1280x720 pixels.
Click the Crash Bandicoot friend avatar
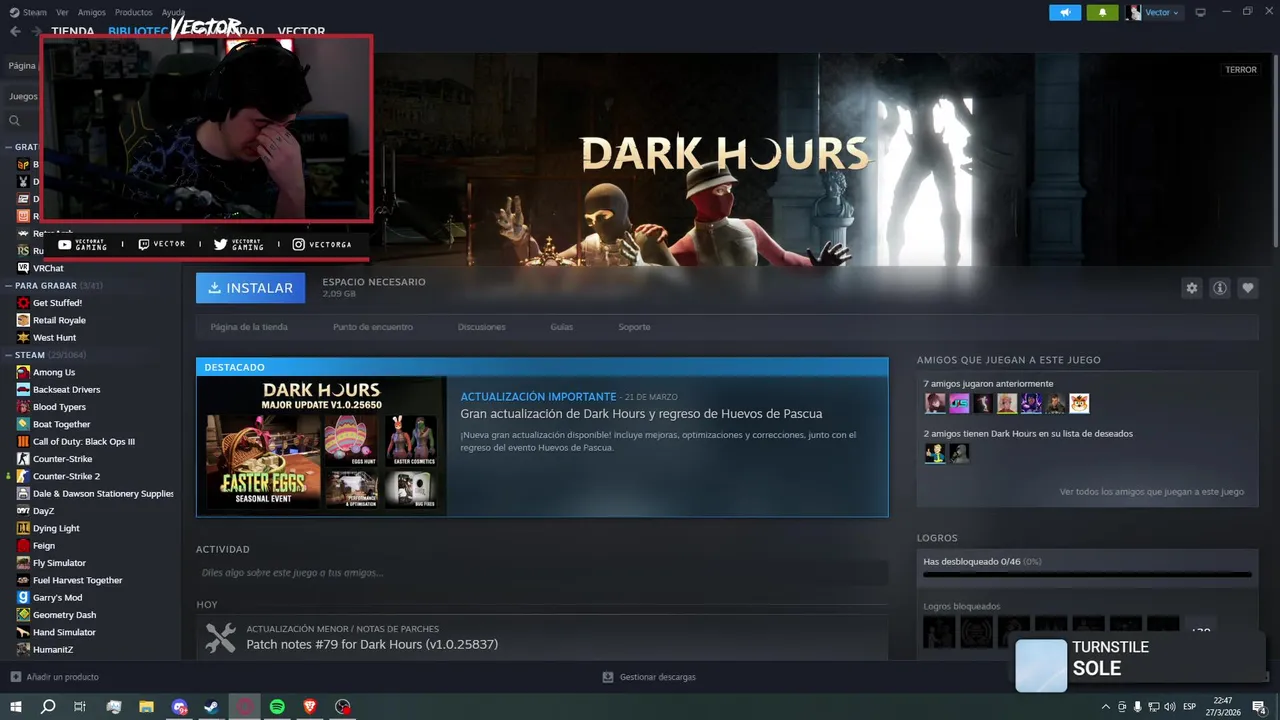pyautogui.click(x=1079, y=403)
